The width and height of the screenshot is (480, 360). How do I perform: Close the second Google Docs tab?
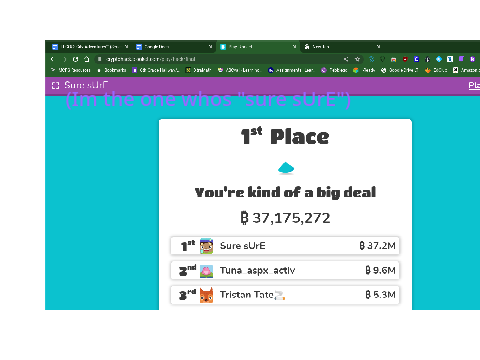tap(210, 47)
